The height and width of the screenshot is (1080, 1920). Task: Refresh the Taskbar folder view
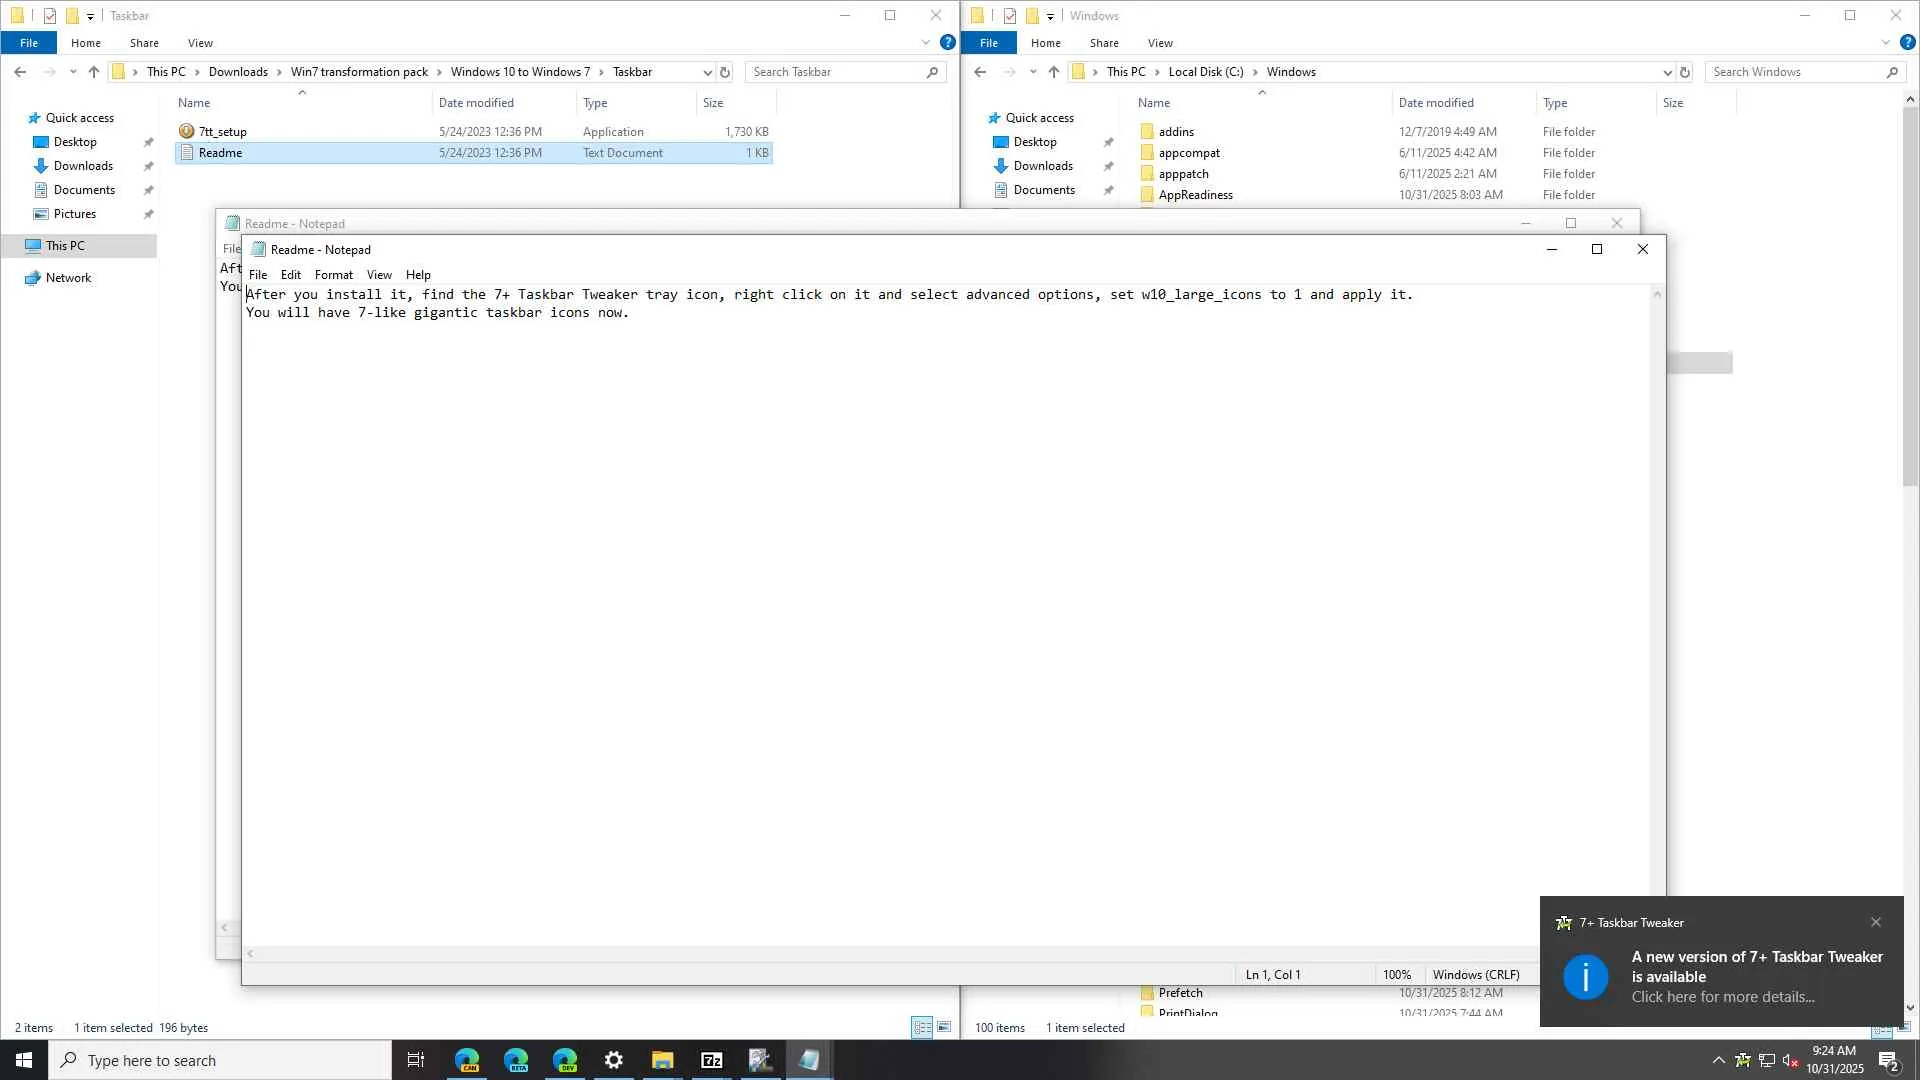tap(725, 72)
